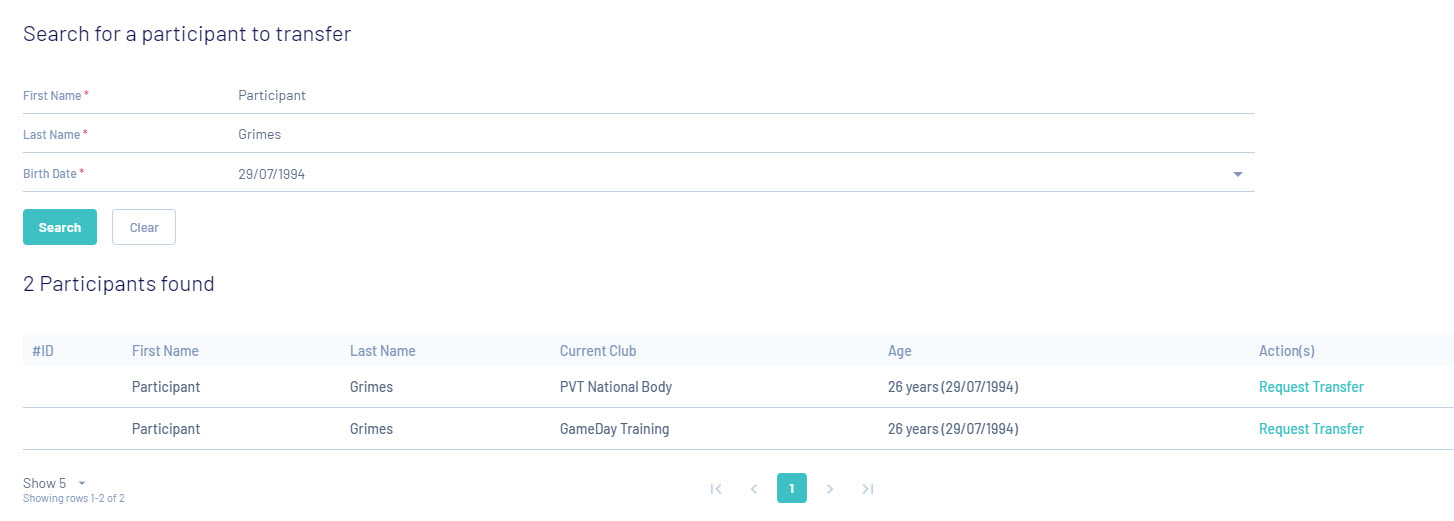Click the First Name column header

[x=165, y=351]
